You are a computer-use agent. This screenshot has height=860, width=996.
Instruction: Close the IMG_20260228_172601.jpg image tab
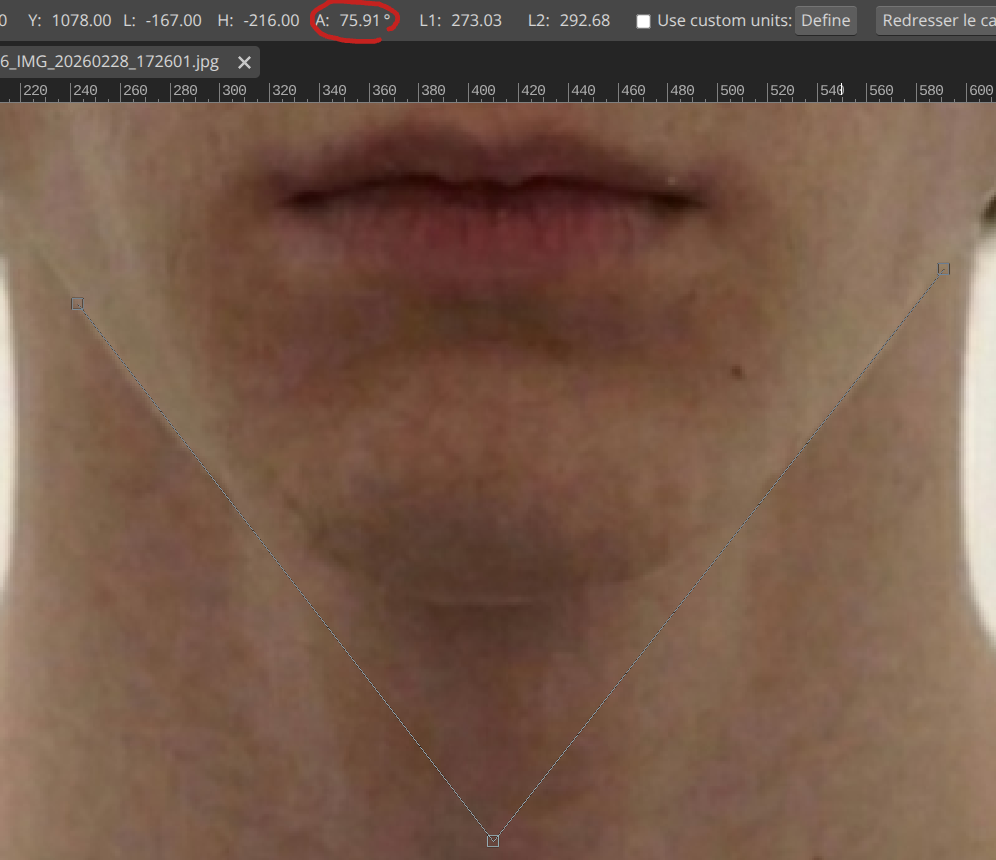point(244,61)
